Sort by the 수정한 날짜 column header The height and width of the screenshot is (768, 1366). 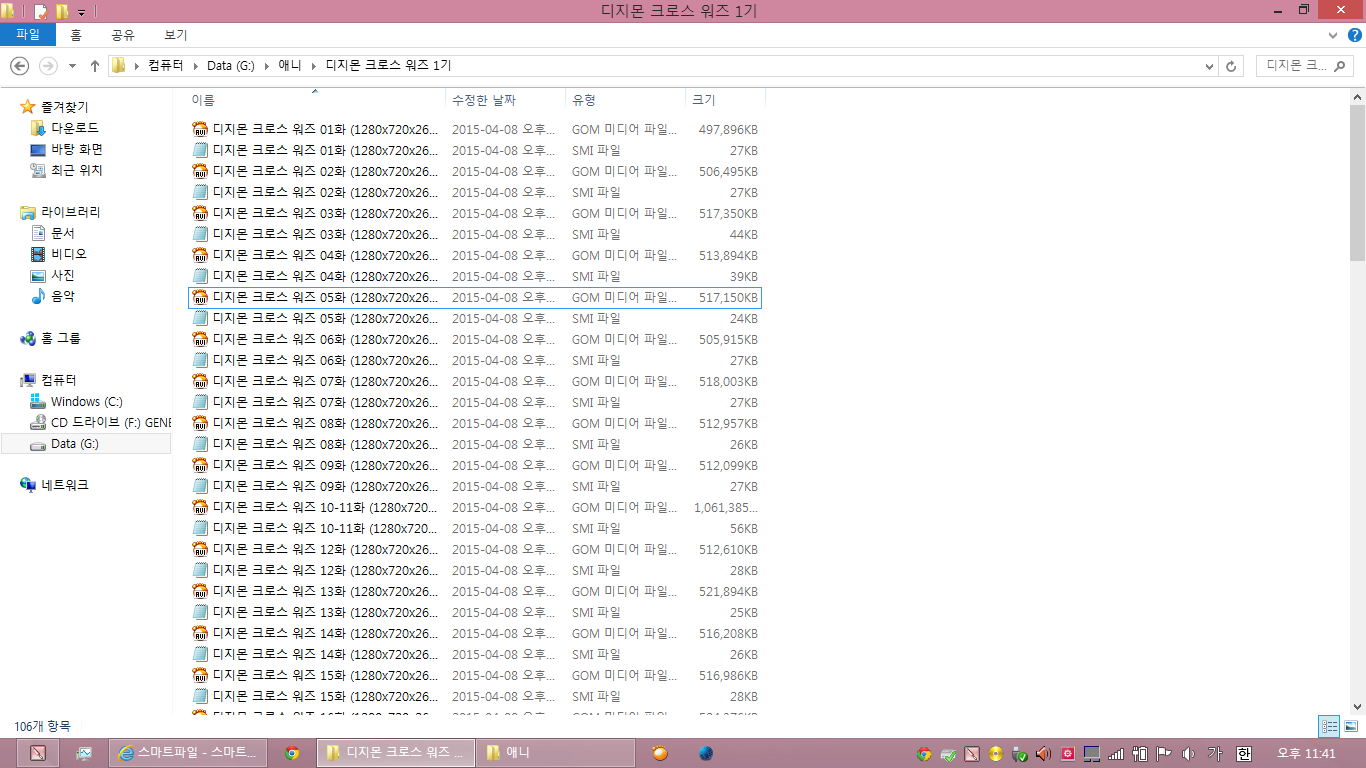[505, 100]
